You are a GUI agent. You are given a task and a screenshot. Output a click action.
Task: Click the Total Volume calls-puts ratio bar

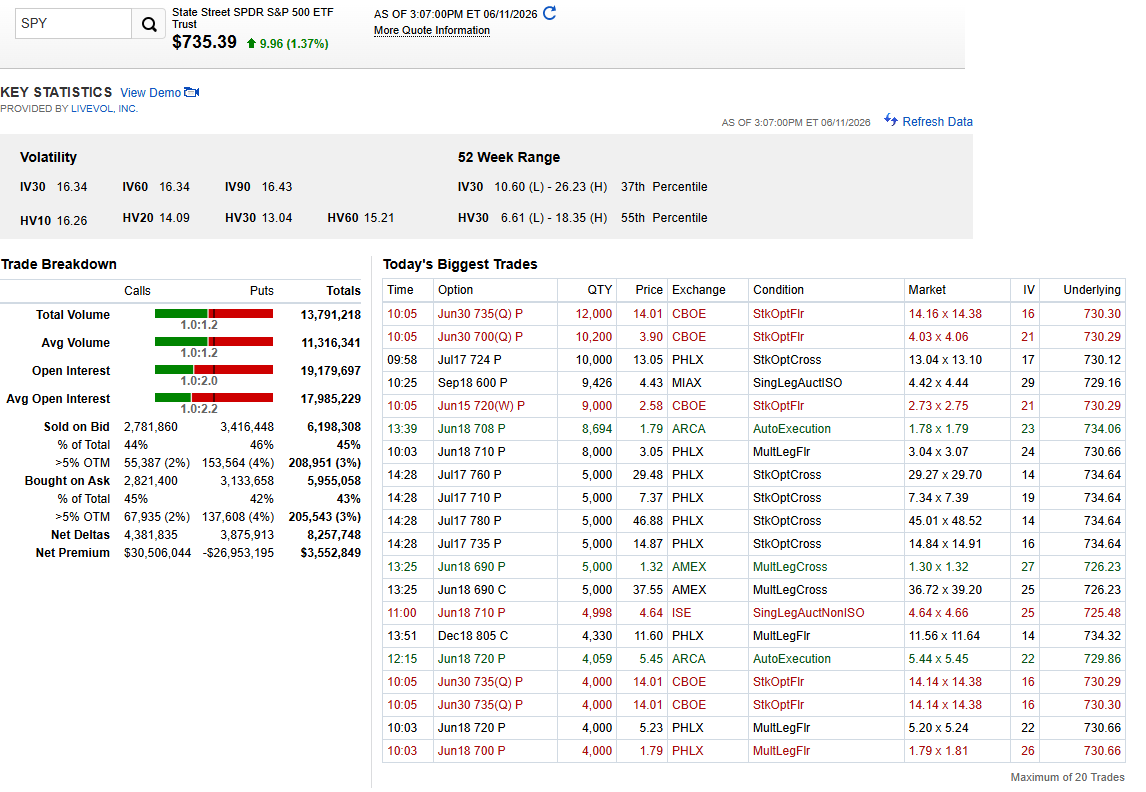tap(214, 314)
